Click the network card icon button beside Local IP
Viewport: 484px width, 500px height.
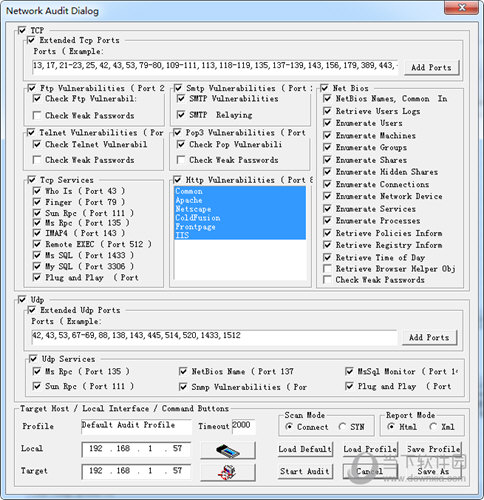[x=228, y=450]
